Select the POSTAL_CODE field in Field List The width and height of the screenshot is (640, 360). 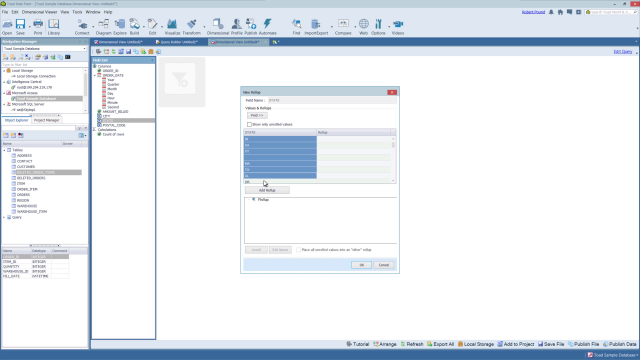tap(113, 125)
